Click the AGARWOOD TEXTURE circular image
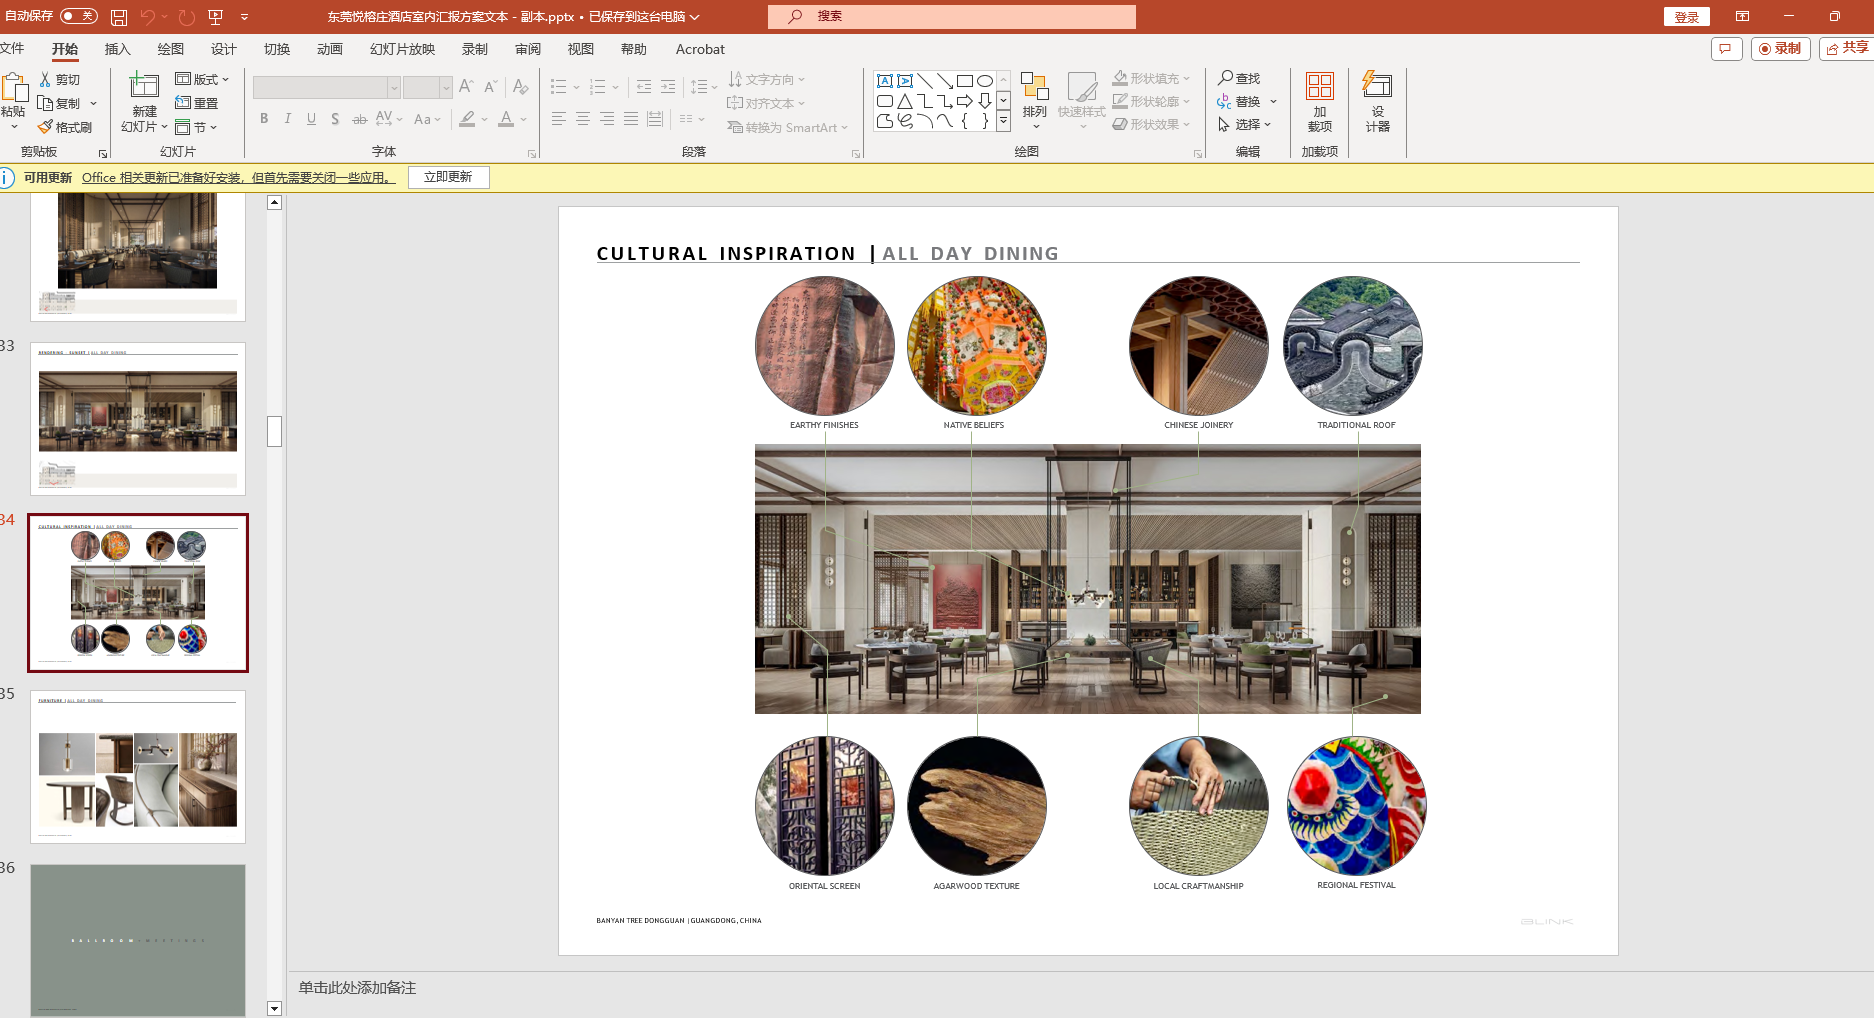Viewport: 1874px width, 1018px height. [x=977, y=806]
